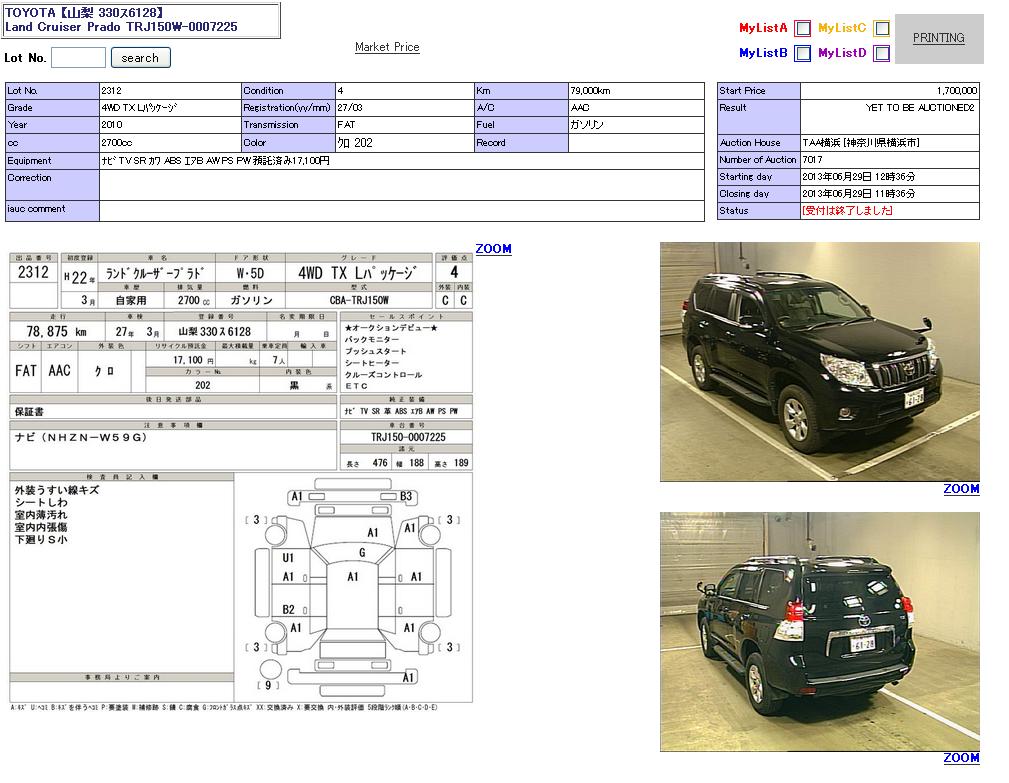
Task: Click the Auction House value cell
Action: [x=889, y=143]
